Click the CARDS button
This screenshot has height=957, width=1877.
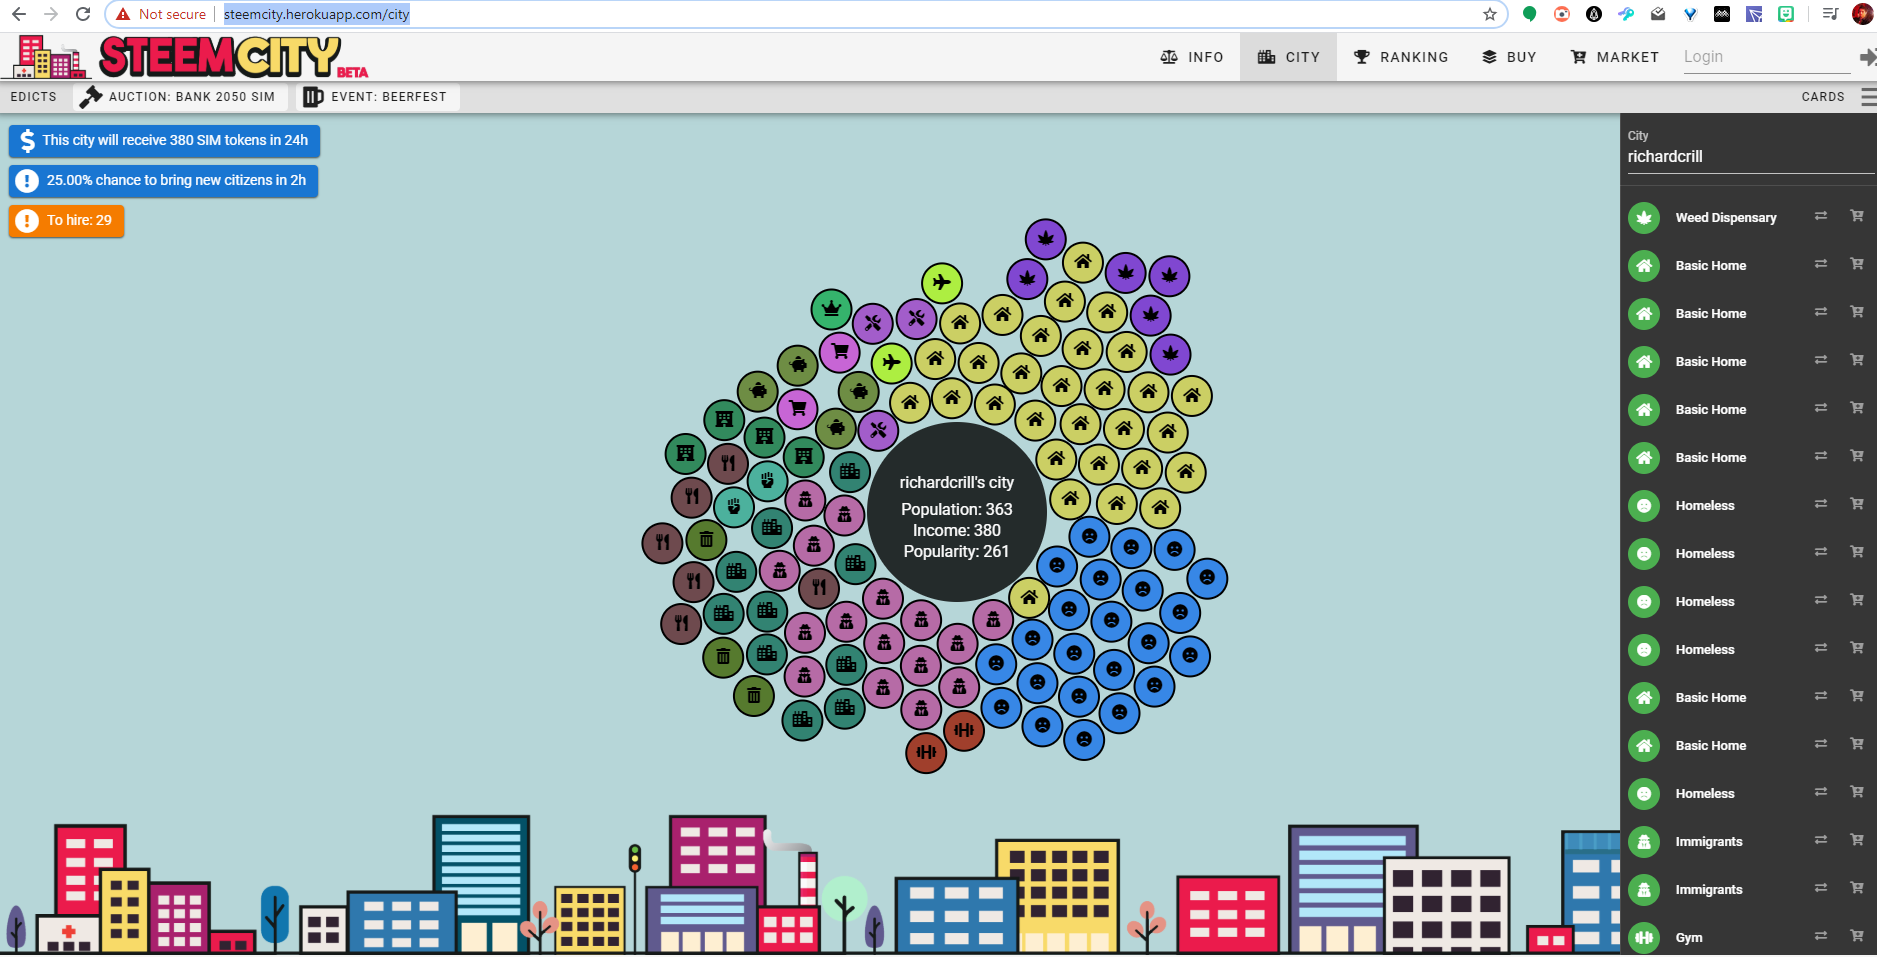coord(1822,97)
